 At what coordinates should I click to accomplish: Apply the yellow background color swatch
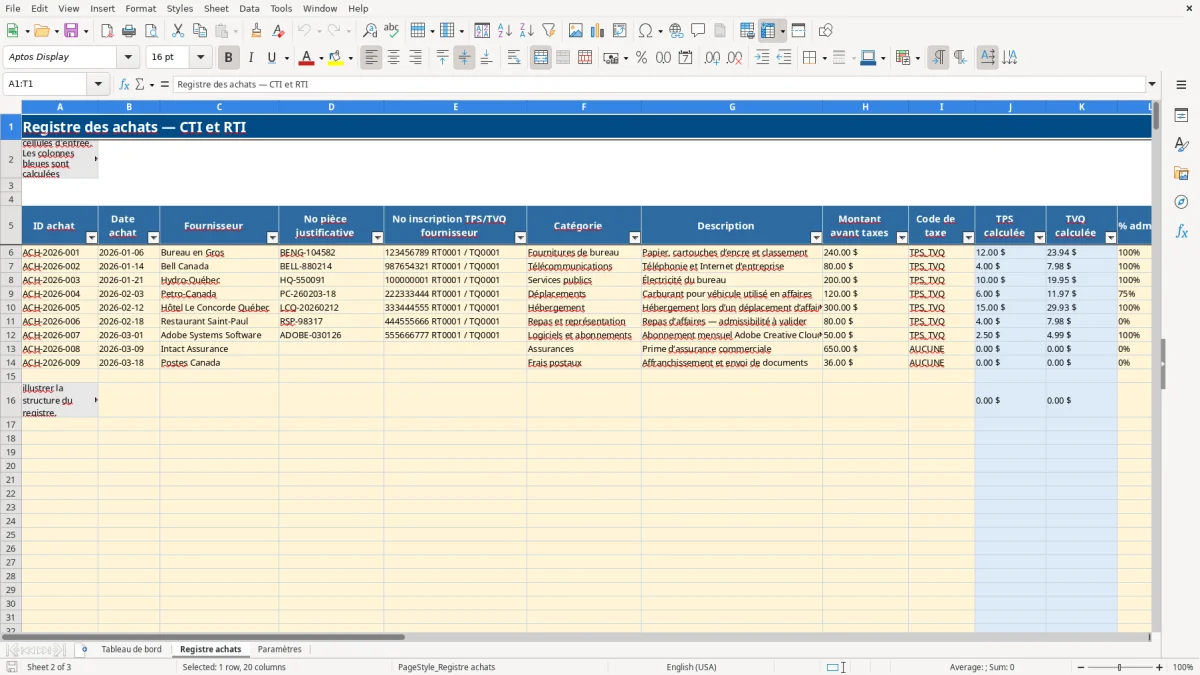click(x=336, y=58)
